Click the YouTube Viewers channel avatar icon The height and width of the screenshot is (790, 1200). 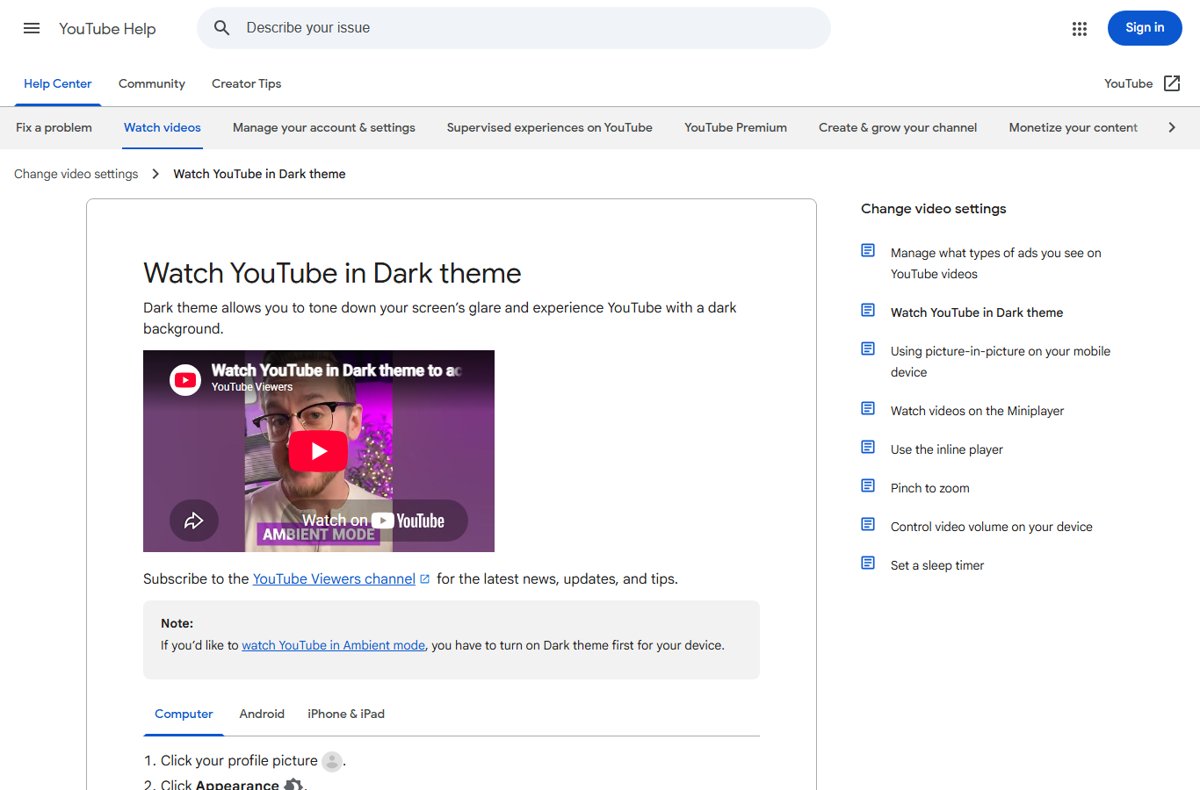[185, 379]
